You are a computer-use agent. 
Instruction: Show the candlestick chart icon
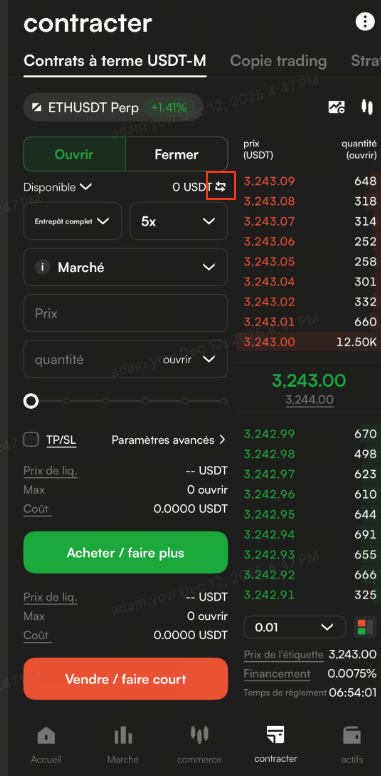click(x=367, y=106)
